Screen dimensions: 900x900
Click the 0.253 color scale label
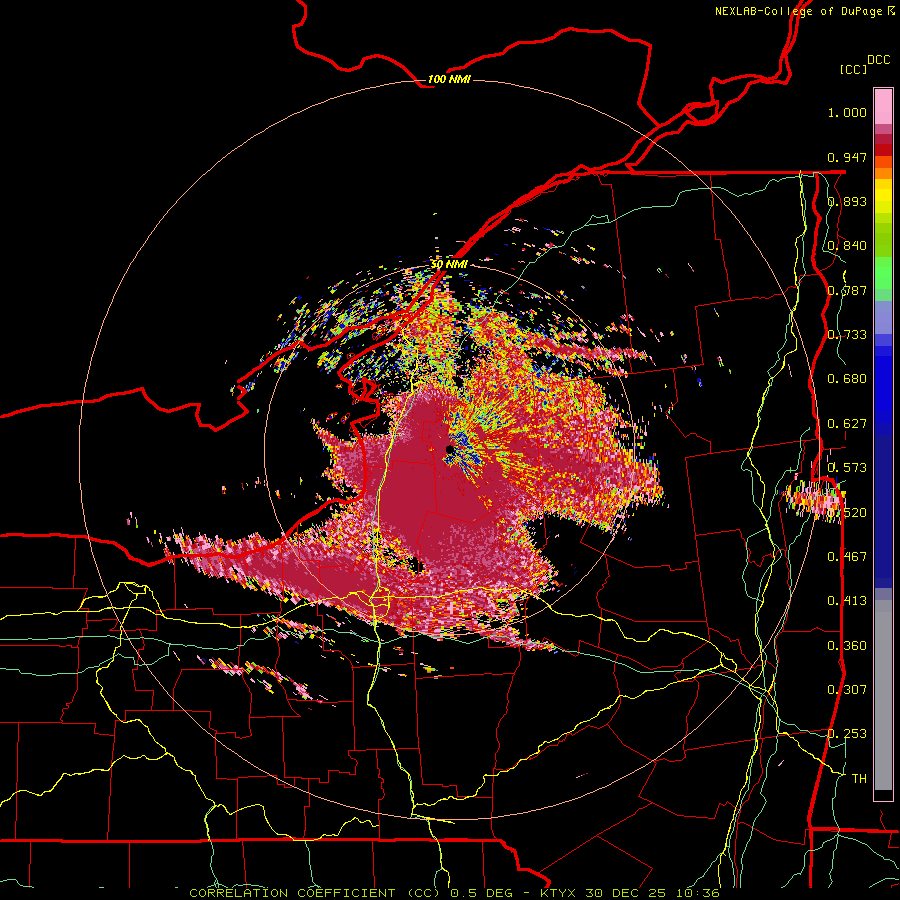pyautogui.click(x=847, y=734)
